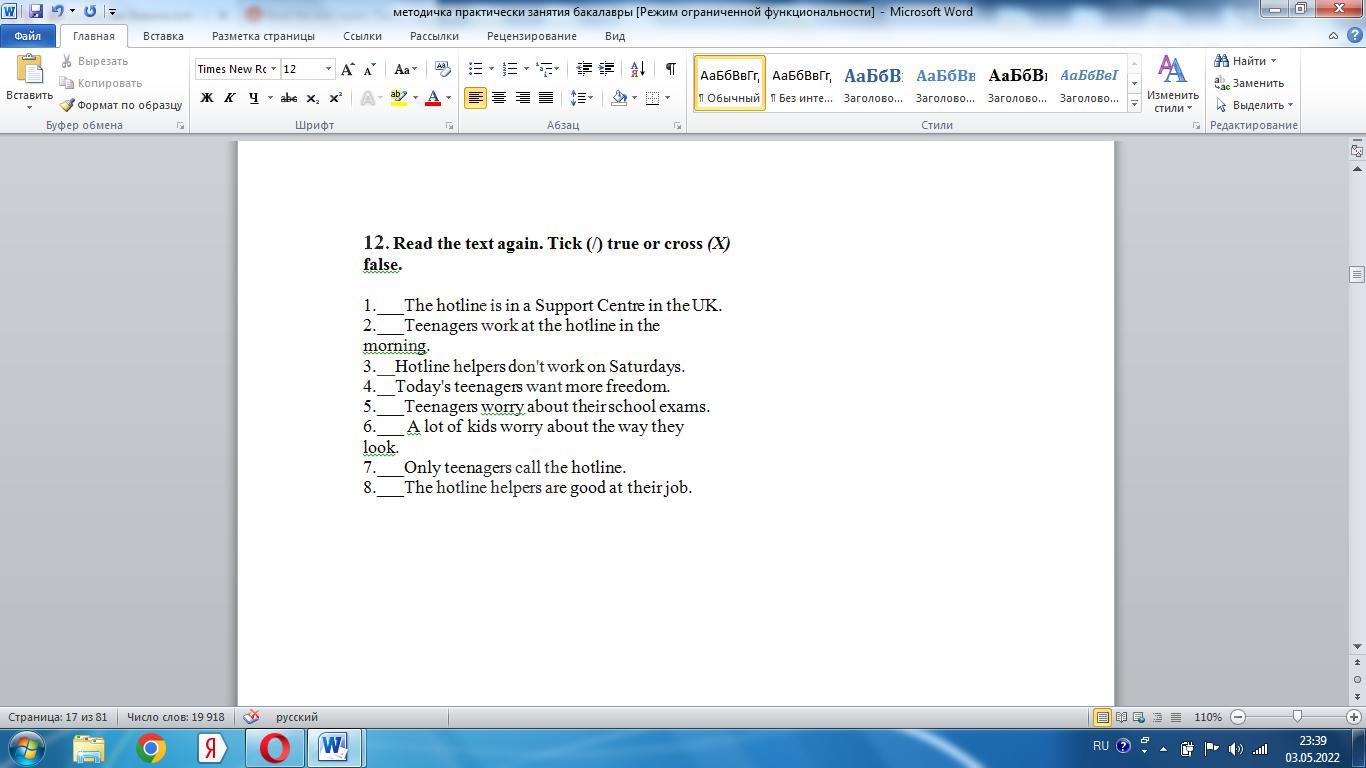Open the font size dropdown
The width and height of the screenshot is (1366, 768).
[x=327, y=69]
